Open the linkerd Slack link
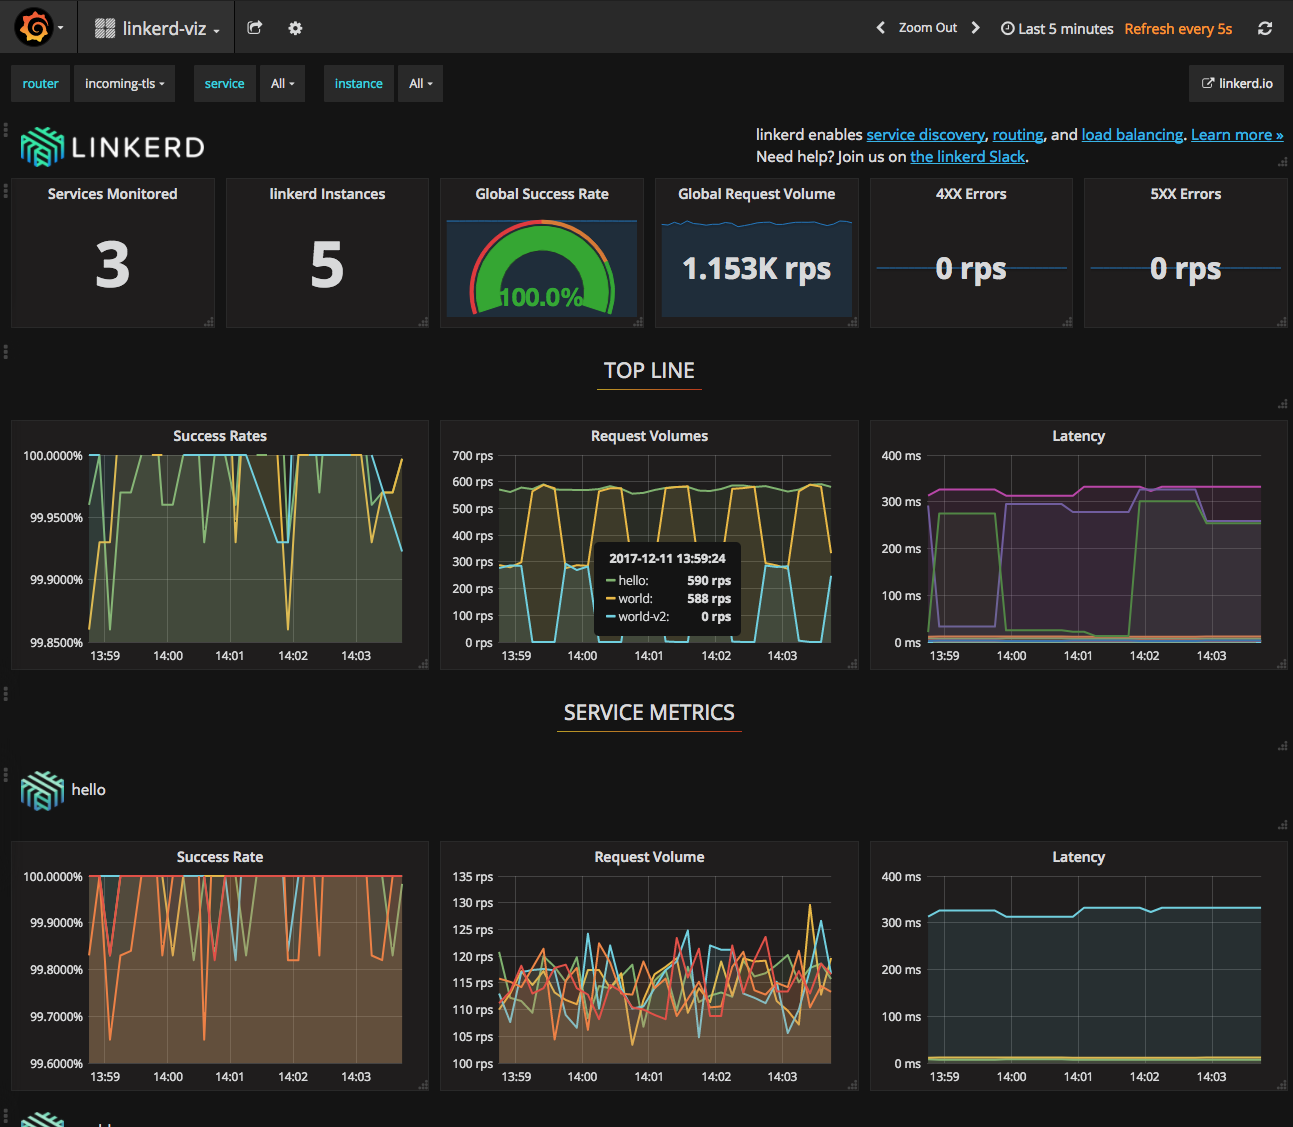1293x1127 pixels. click(967, 157)
